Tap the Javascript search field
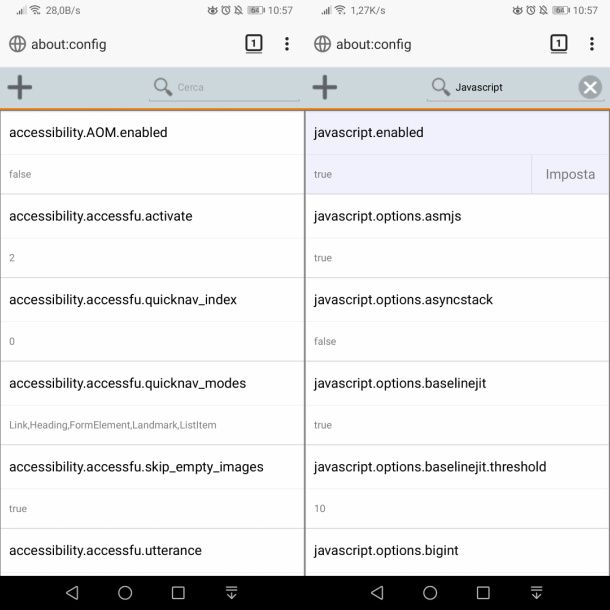The height and width of the screenshot is (610, 610). [510, 87]
